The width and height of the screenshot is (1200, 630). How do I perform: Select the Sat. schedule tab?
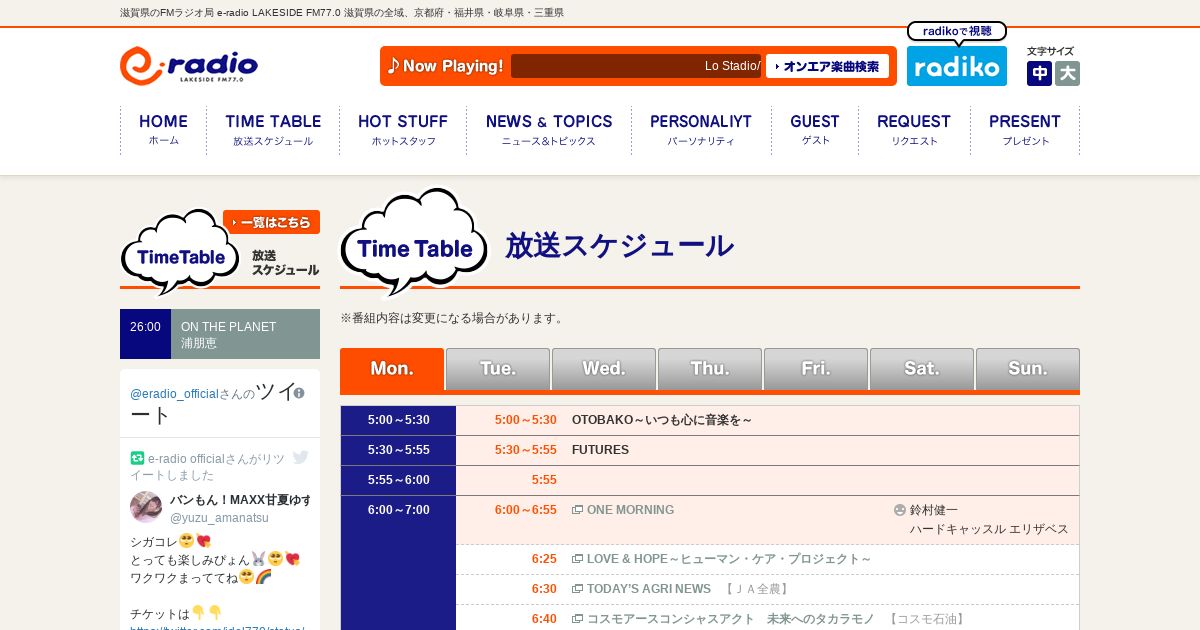(x=922, y=369)
